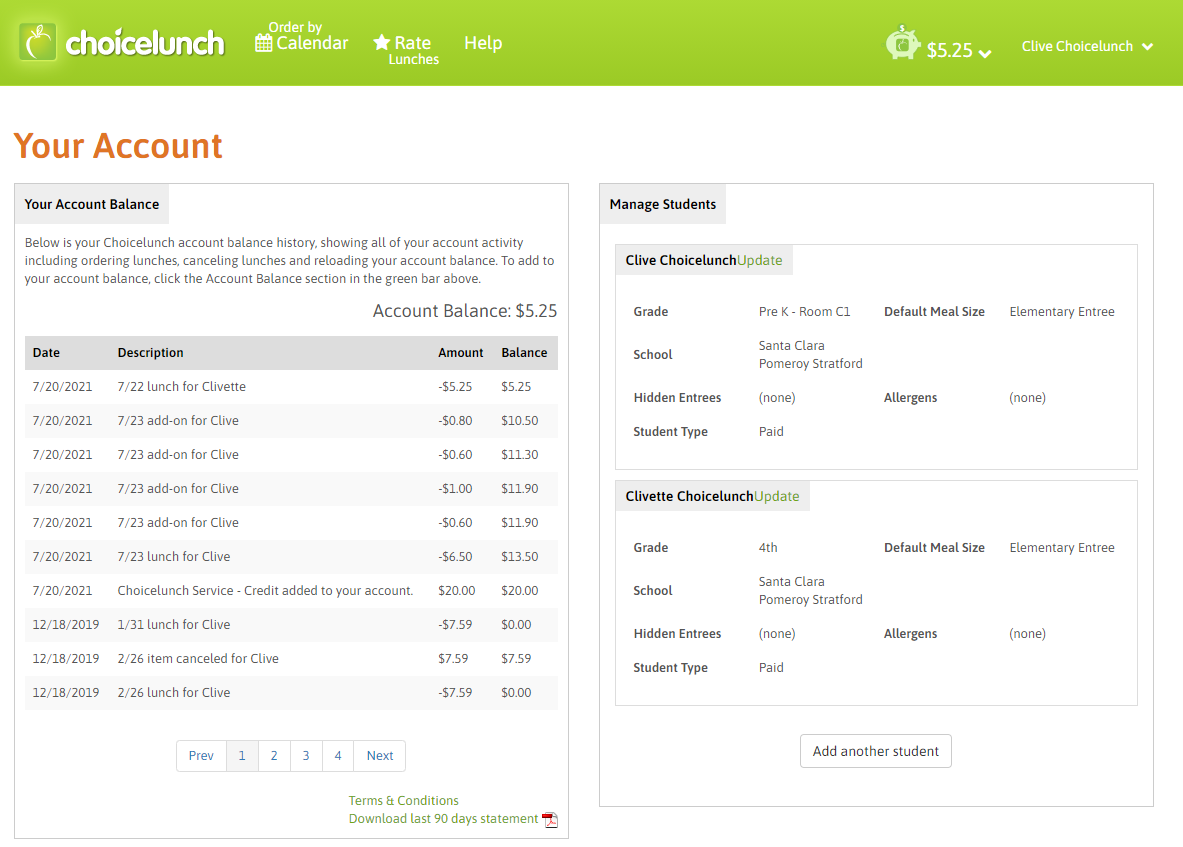Click the -$5.25 amount cell
The width and height of the screenshot is (1183, 847).
[x=455, y=387]
